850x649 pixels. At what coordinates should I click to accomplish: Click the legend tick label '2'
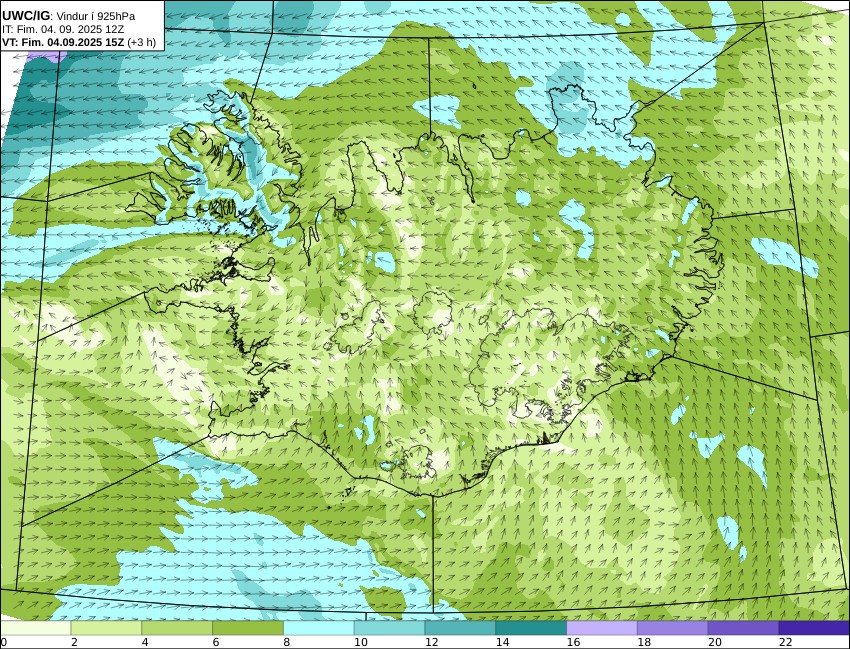click(74, 642)
